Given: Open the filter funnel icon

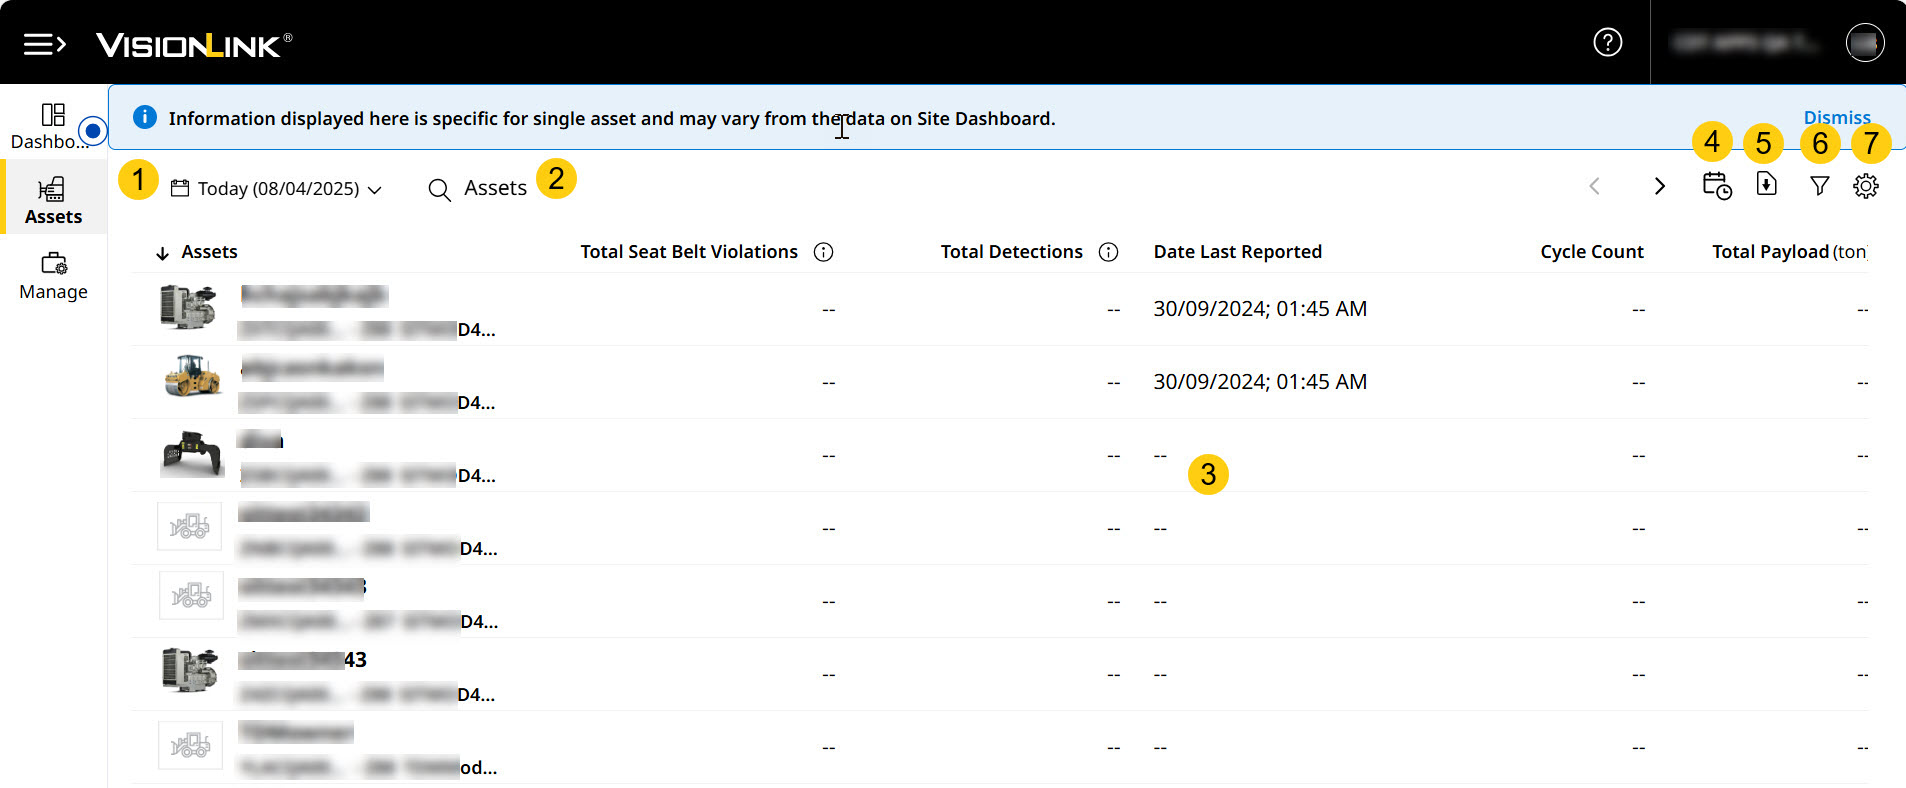Looking at the screenshot, I should tap(1819, 186).
